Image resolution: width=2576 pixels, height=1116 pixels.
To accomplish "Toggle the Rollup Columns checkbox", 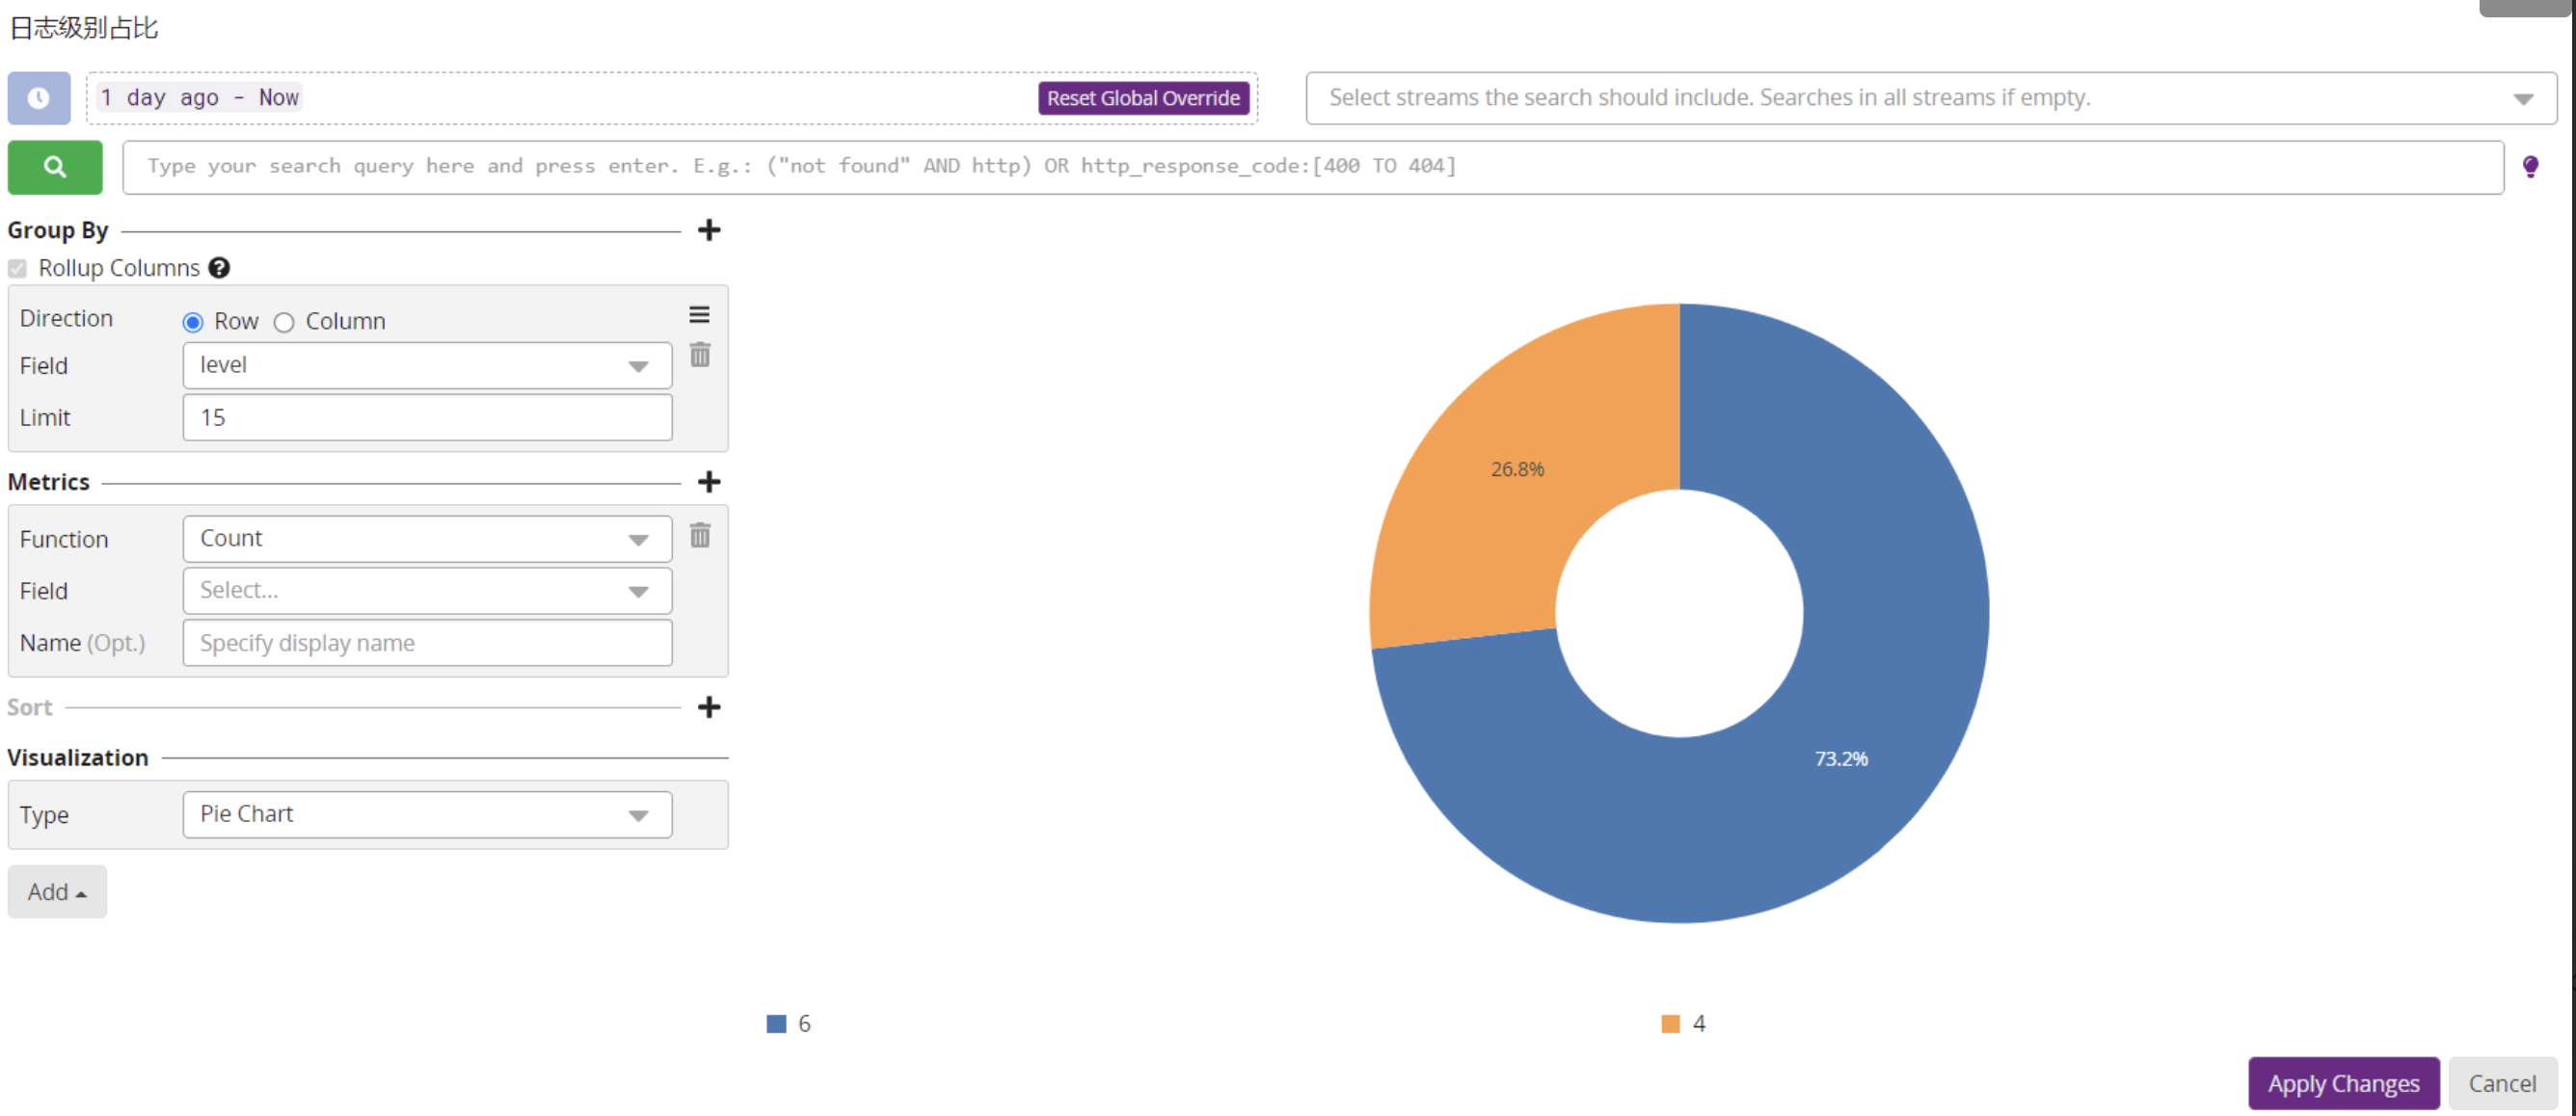I will tap(17, 269).
